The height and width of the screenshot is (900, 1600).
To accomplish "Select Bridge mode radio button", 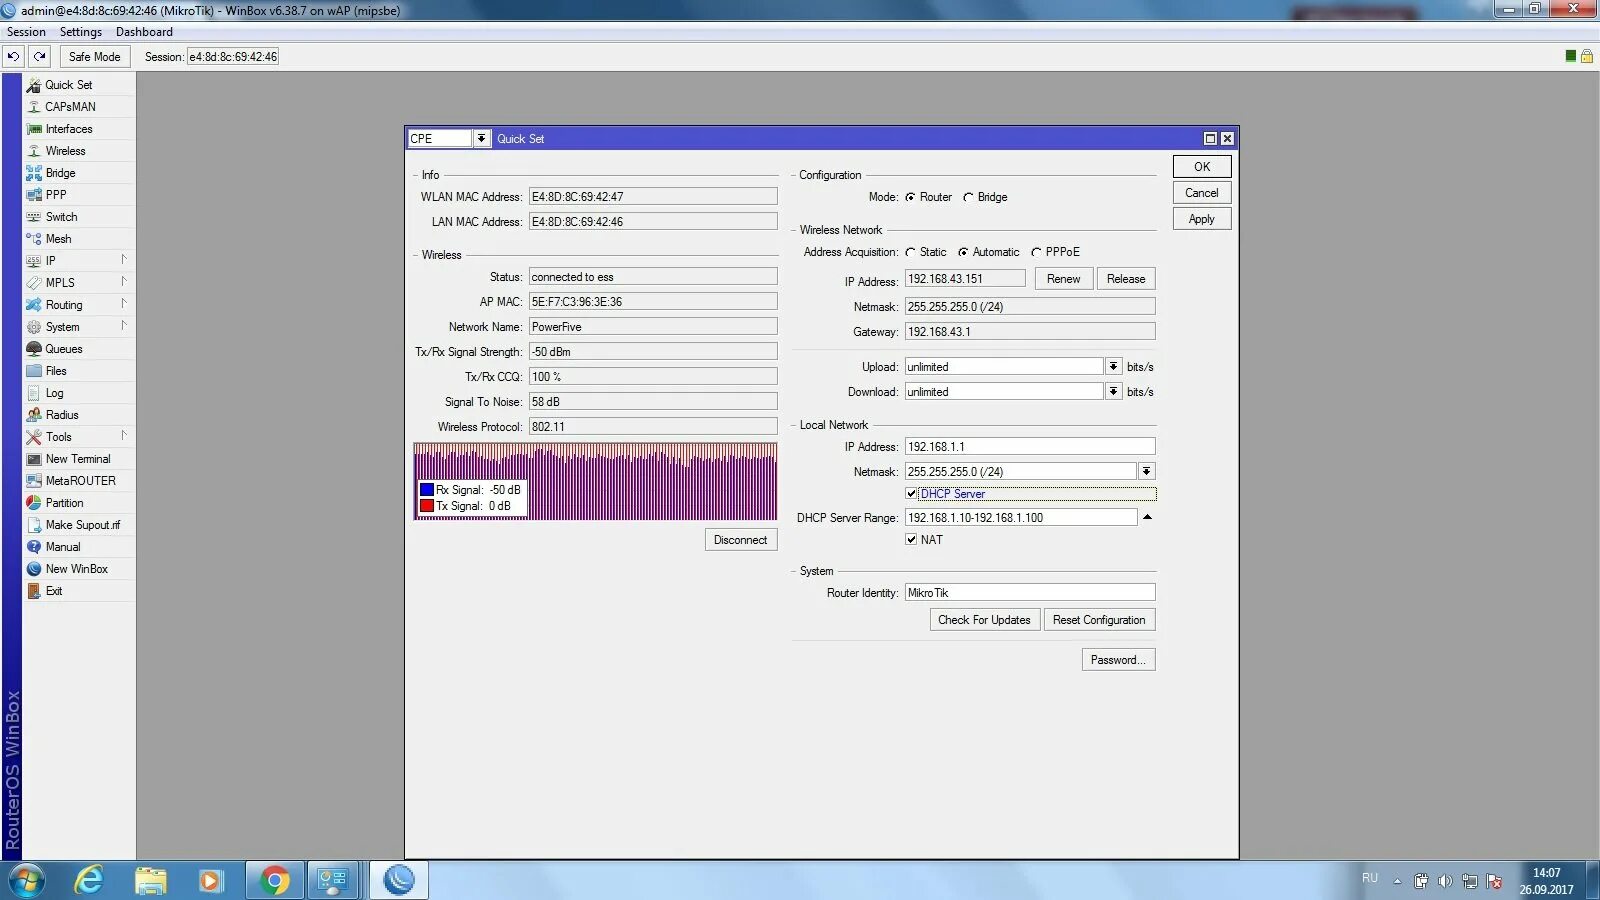I will pyautogui.click(x=968, y=197).
